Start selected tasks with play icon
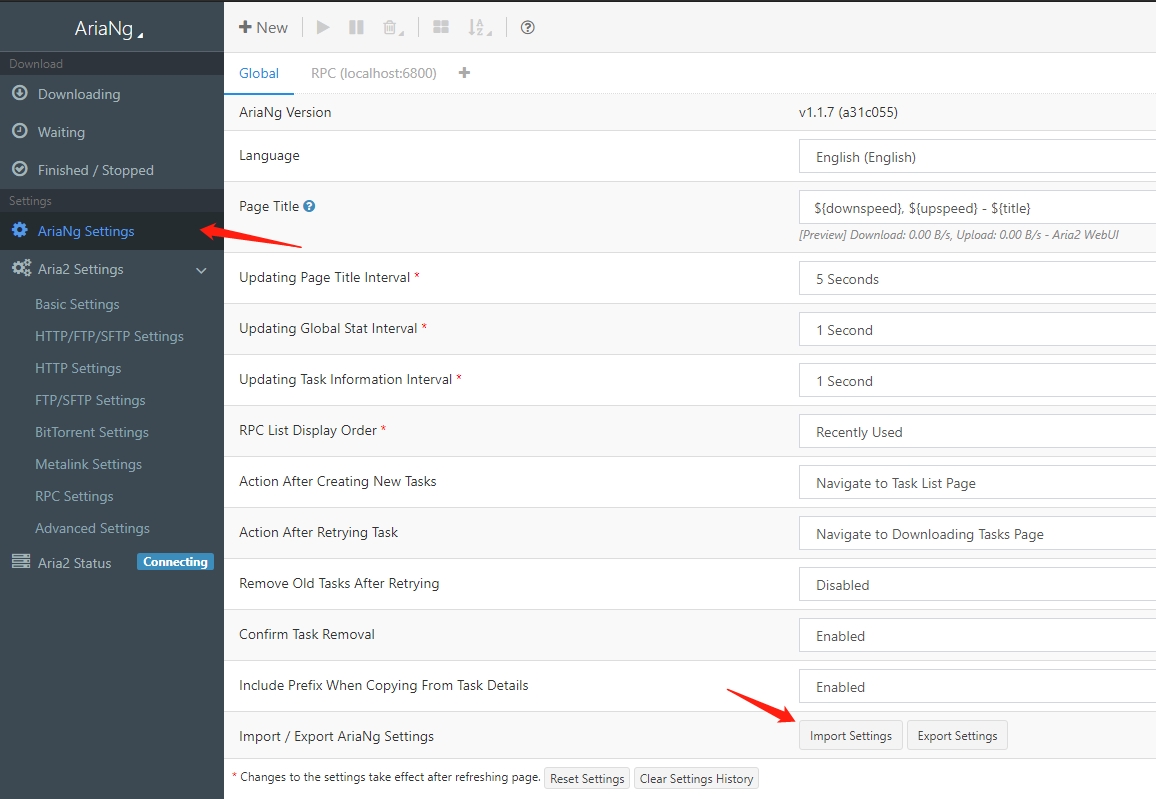The width and height of the screenshot is (1156, 799). click(323, 27)
